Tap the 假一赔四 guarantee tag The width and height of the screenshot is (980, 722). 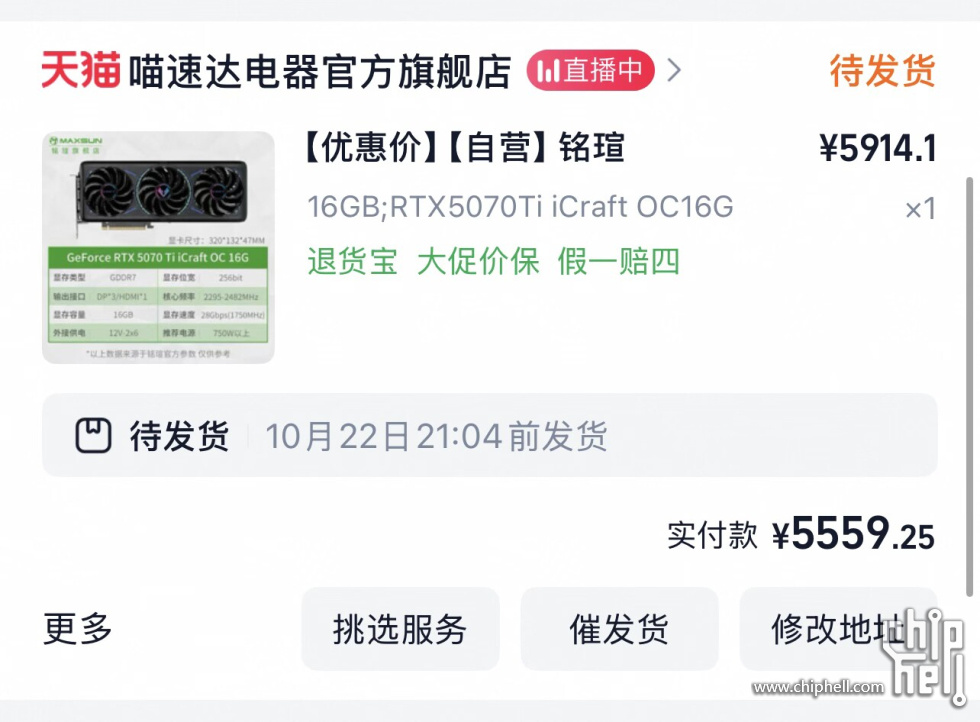(x=618, y=262)
